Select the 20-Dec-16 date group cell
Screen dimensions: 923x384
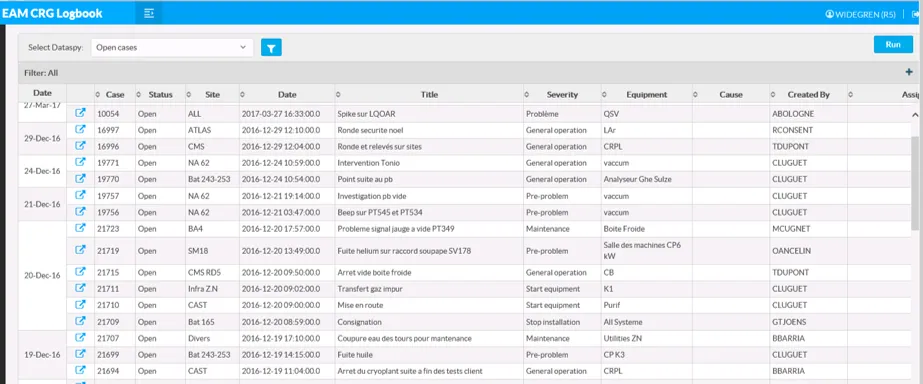[42, 276]
